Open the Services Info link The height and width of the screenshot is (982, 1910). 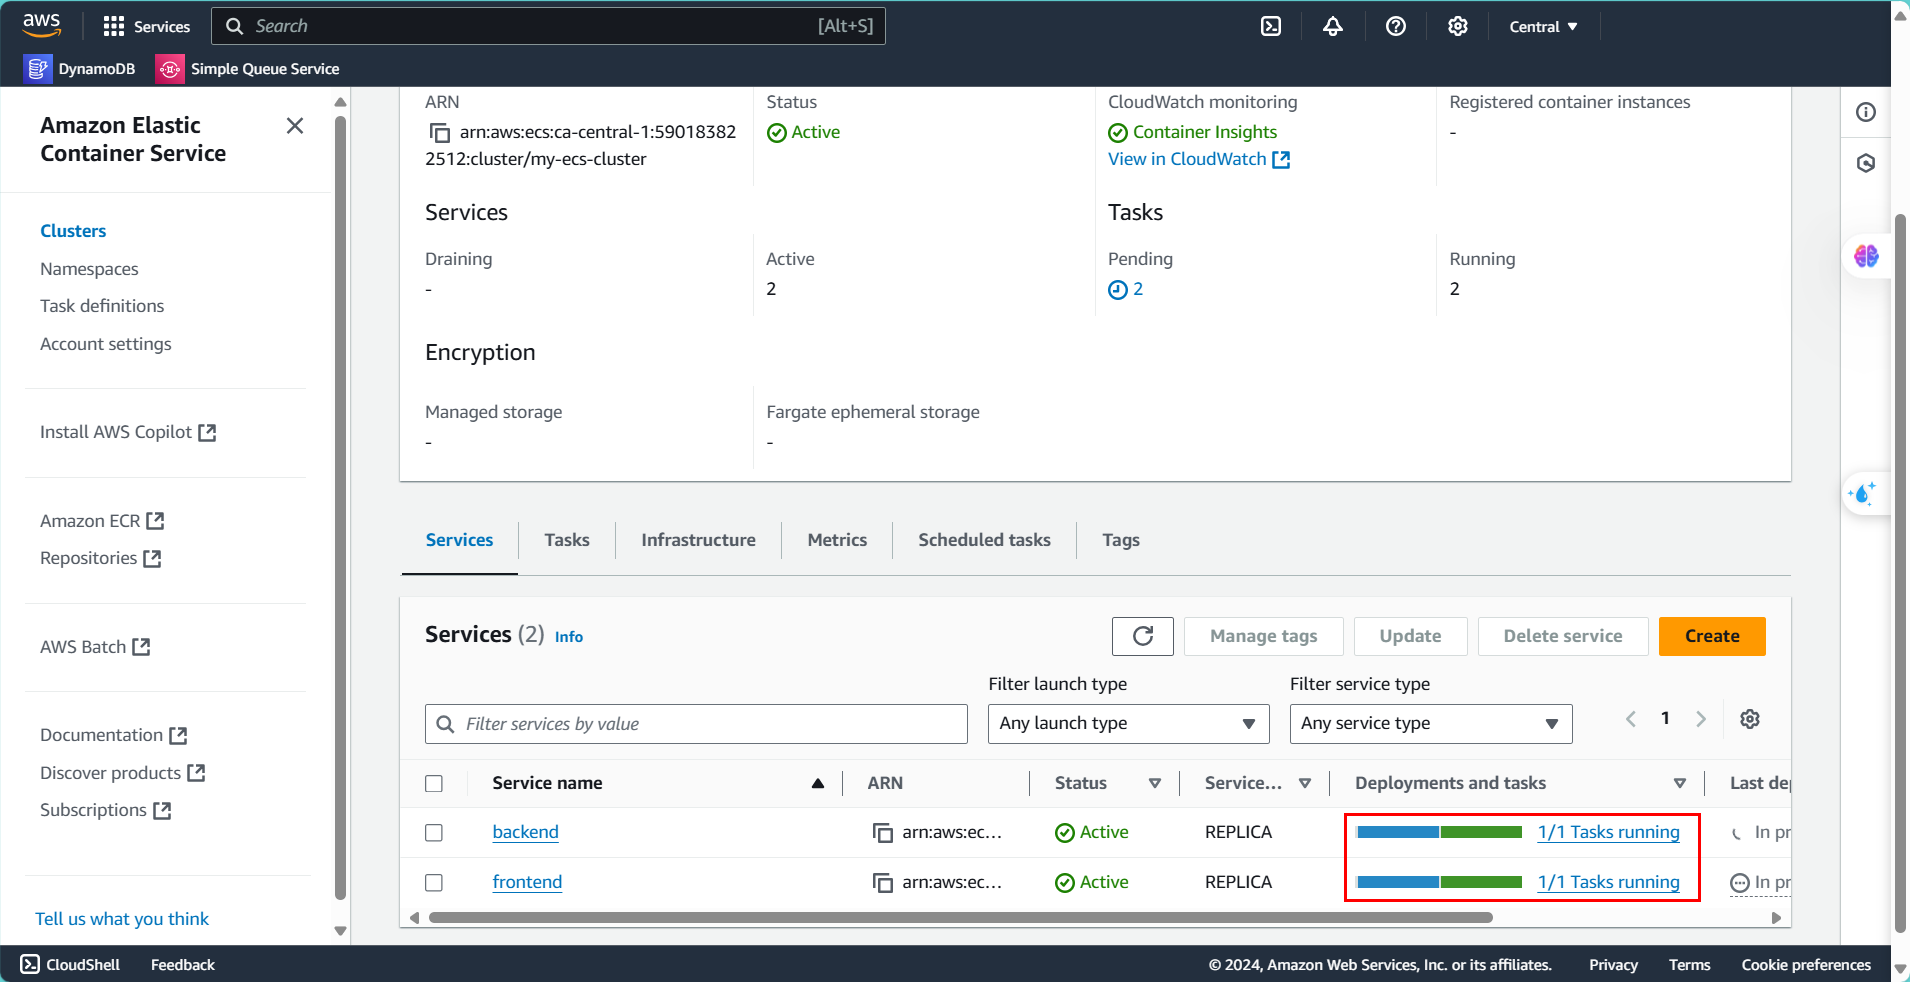click(x=569, y=637)
